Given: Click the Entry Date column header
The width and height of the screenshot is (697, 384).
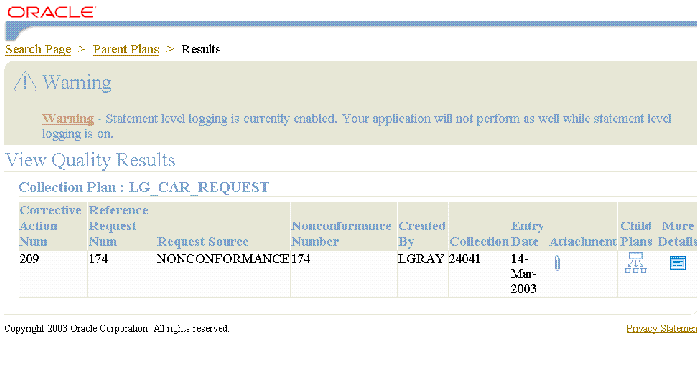Looking at the screenshot, I should click(x=527, y=234).
